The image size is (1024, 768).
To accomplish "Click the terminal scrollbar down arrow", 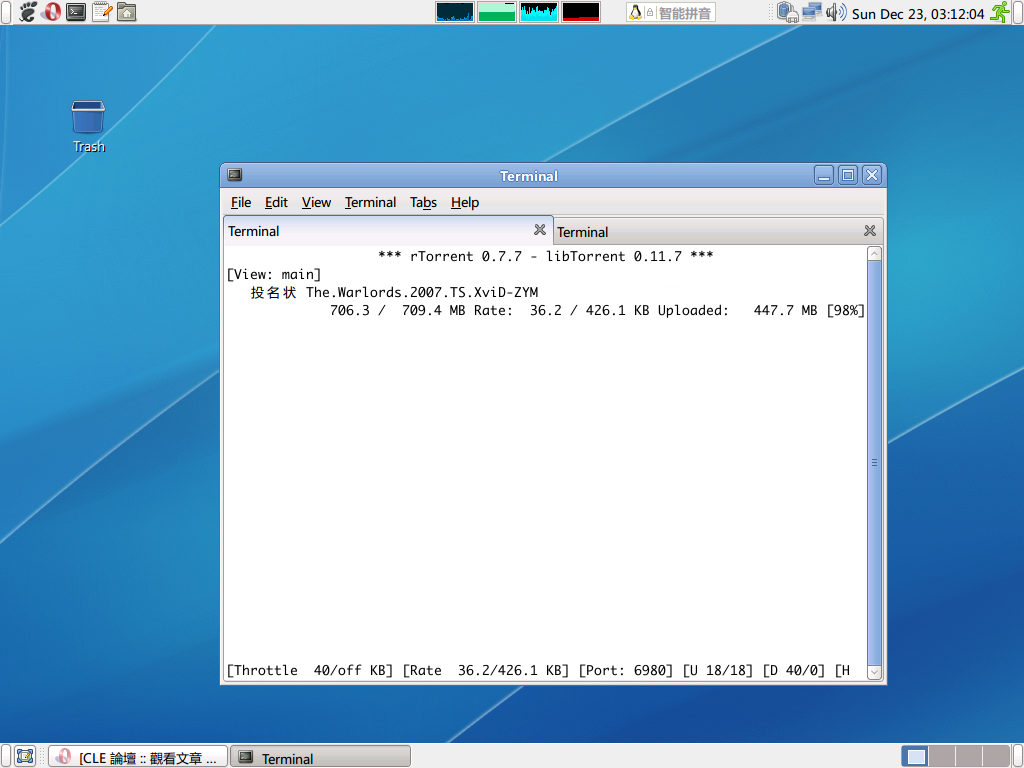I will click(874, 672).
